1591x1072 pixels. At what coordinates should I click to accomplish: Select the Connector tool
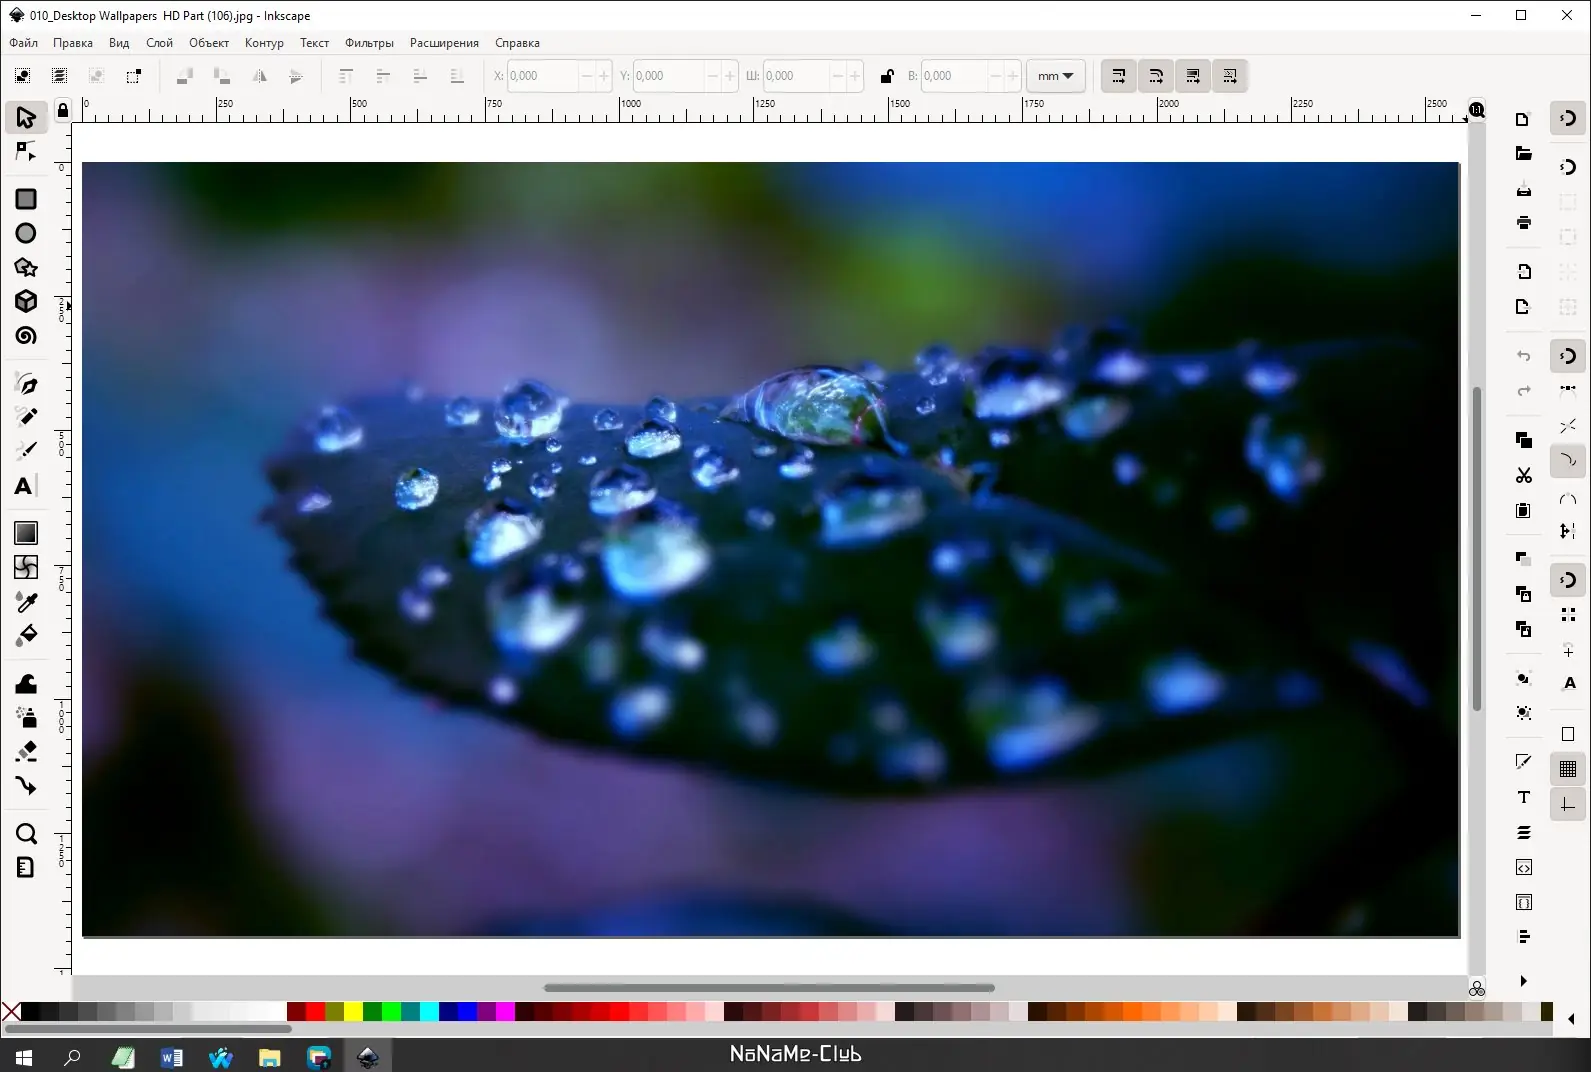tap(26, 785)
